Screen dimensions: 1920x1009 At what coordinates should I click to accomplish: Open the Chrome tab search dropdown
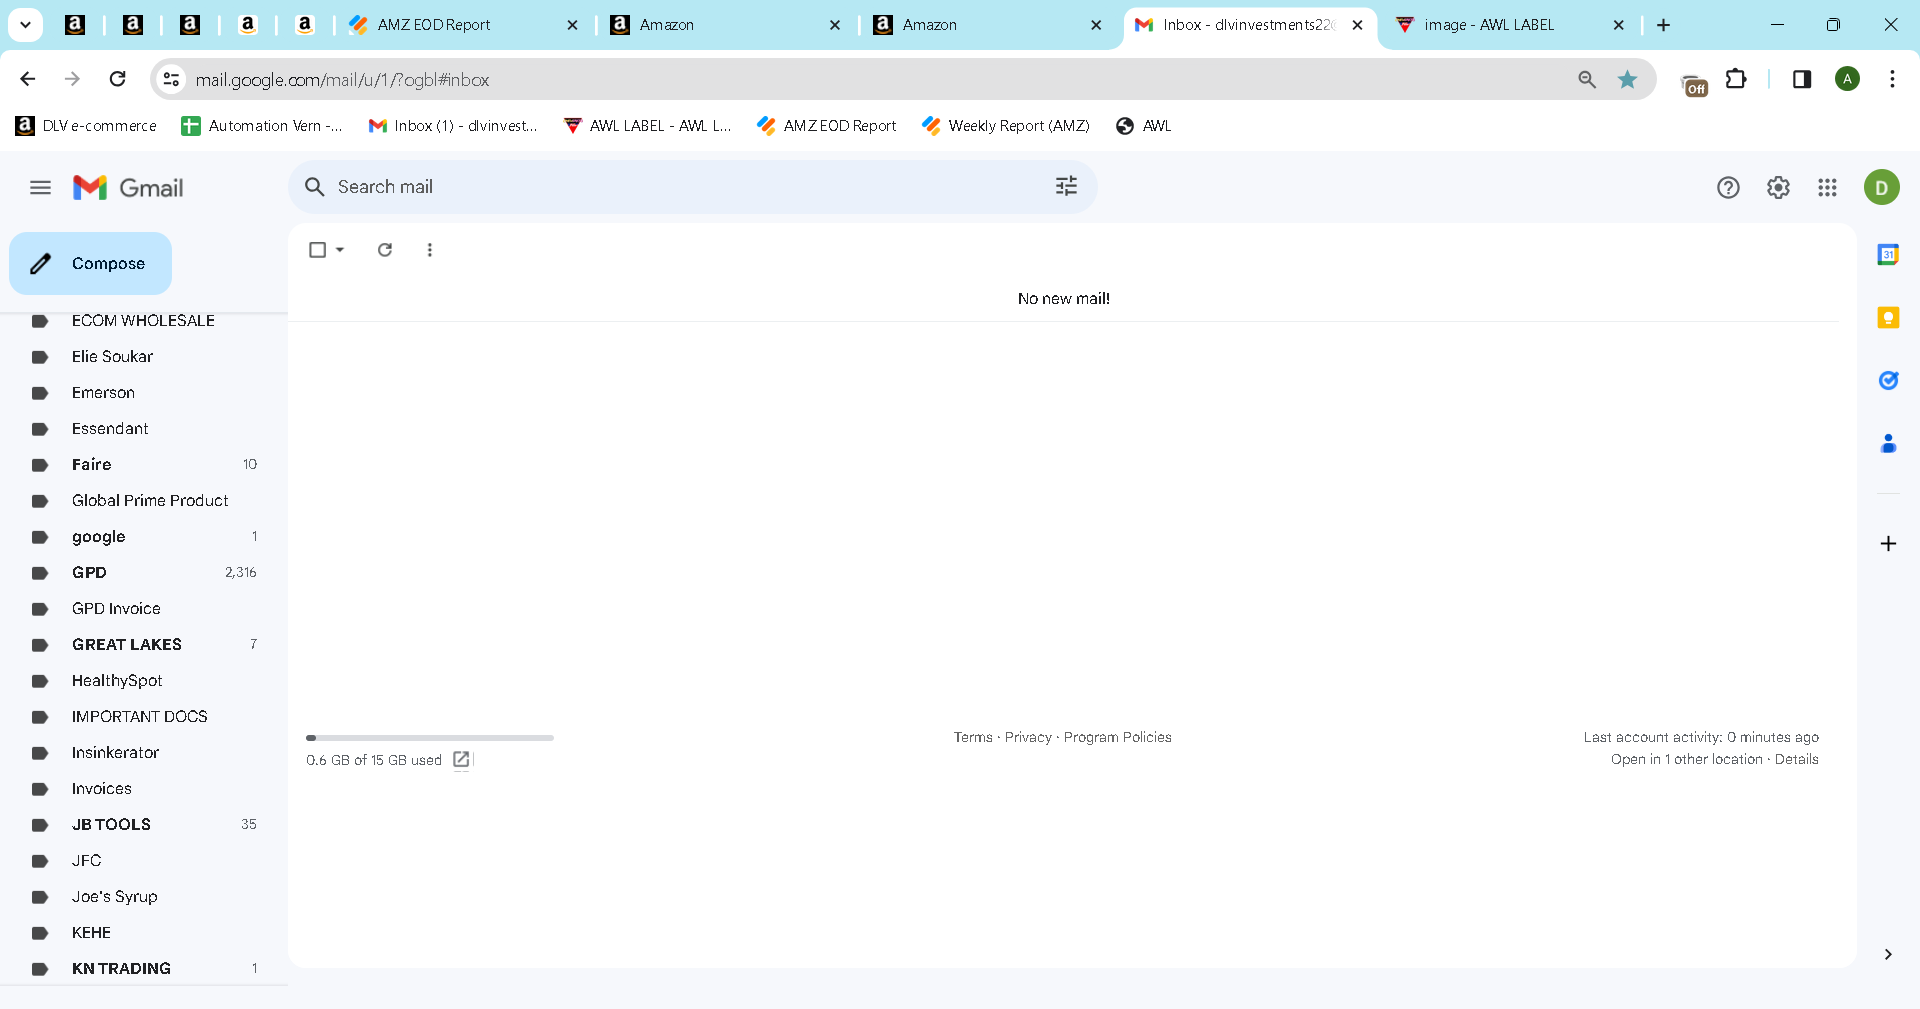pos(25,25)
